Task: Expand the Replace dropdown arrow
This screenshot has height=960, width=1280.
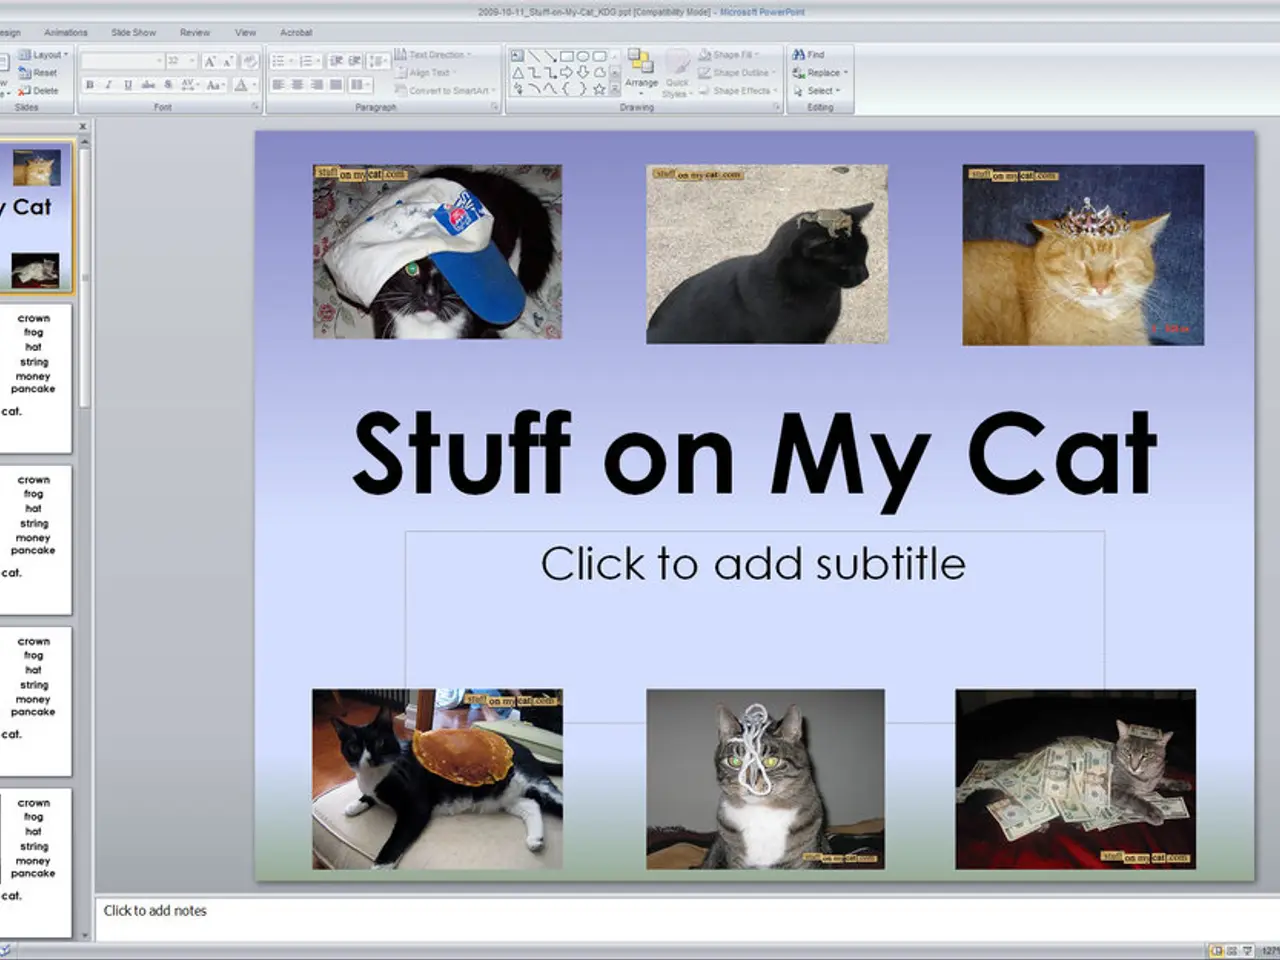Action: pos(846,73)
